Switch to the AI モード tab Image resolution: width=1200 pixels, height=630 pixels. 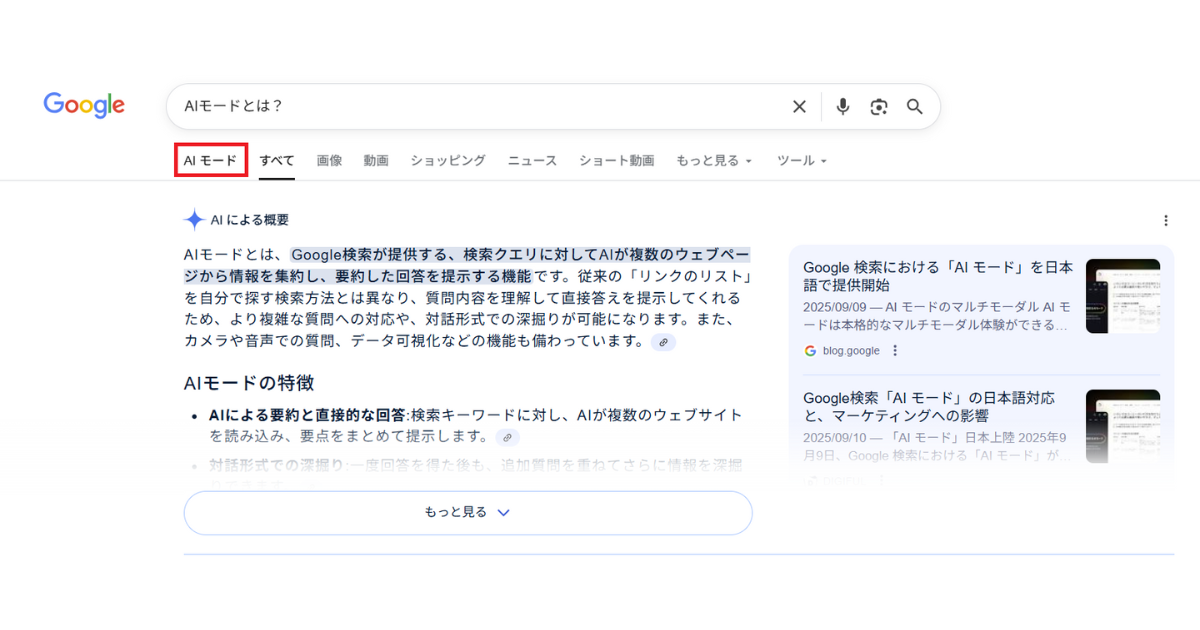[x=210, y=159]
